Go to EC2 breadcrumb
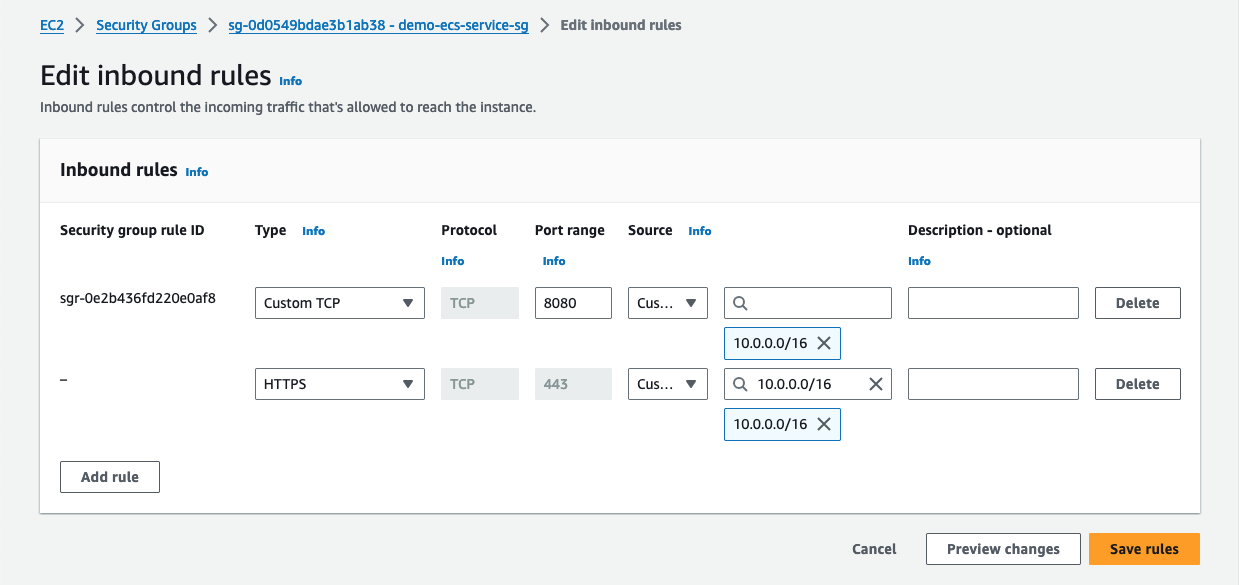 (x=52, y=25)
